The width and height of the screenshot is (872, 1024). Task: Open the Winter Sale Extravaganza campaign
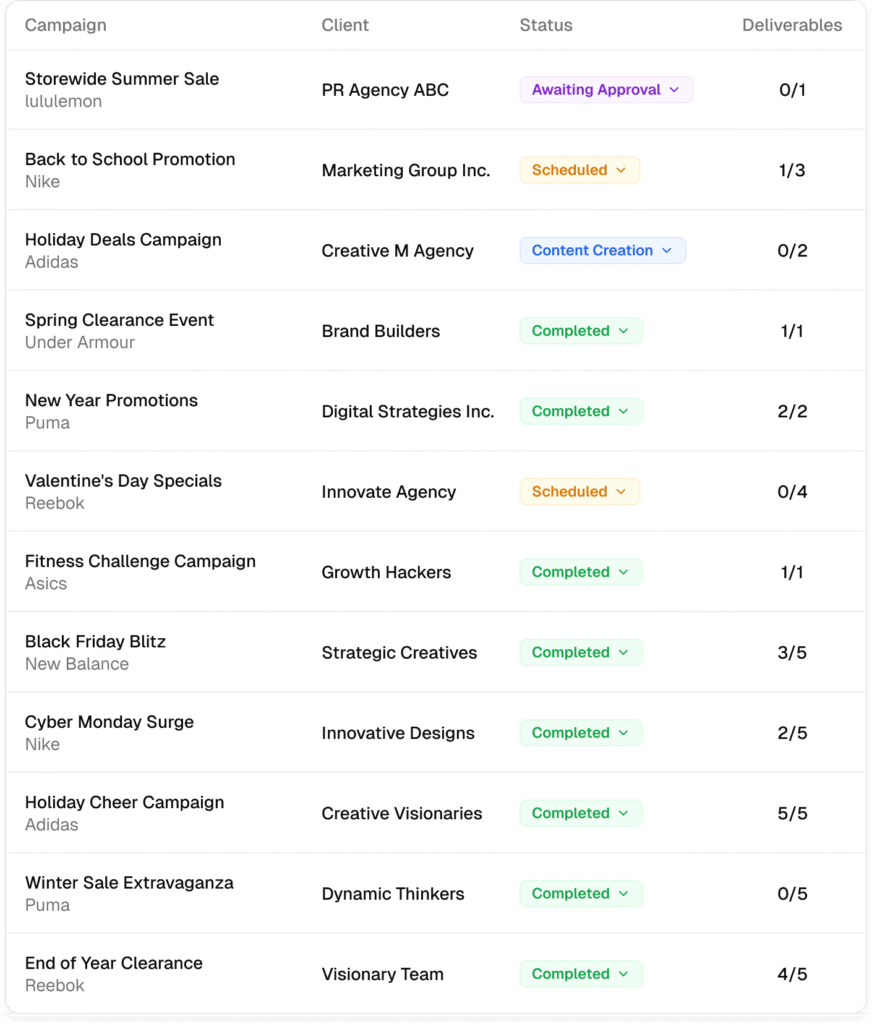(129, 883)
